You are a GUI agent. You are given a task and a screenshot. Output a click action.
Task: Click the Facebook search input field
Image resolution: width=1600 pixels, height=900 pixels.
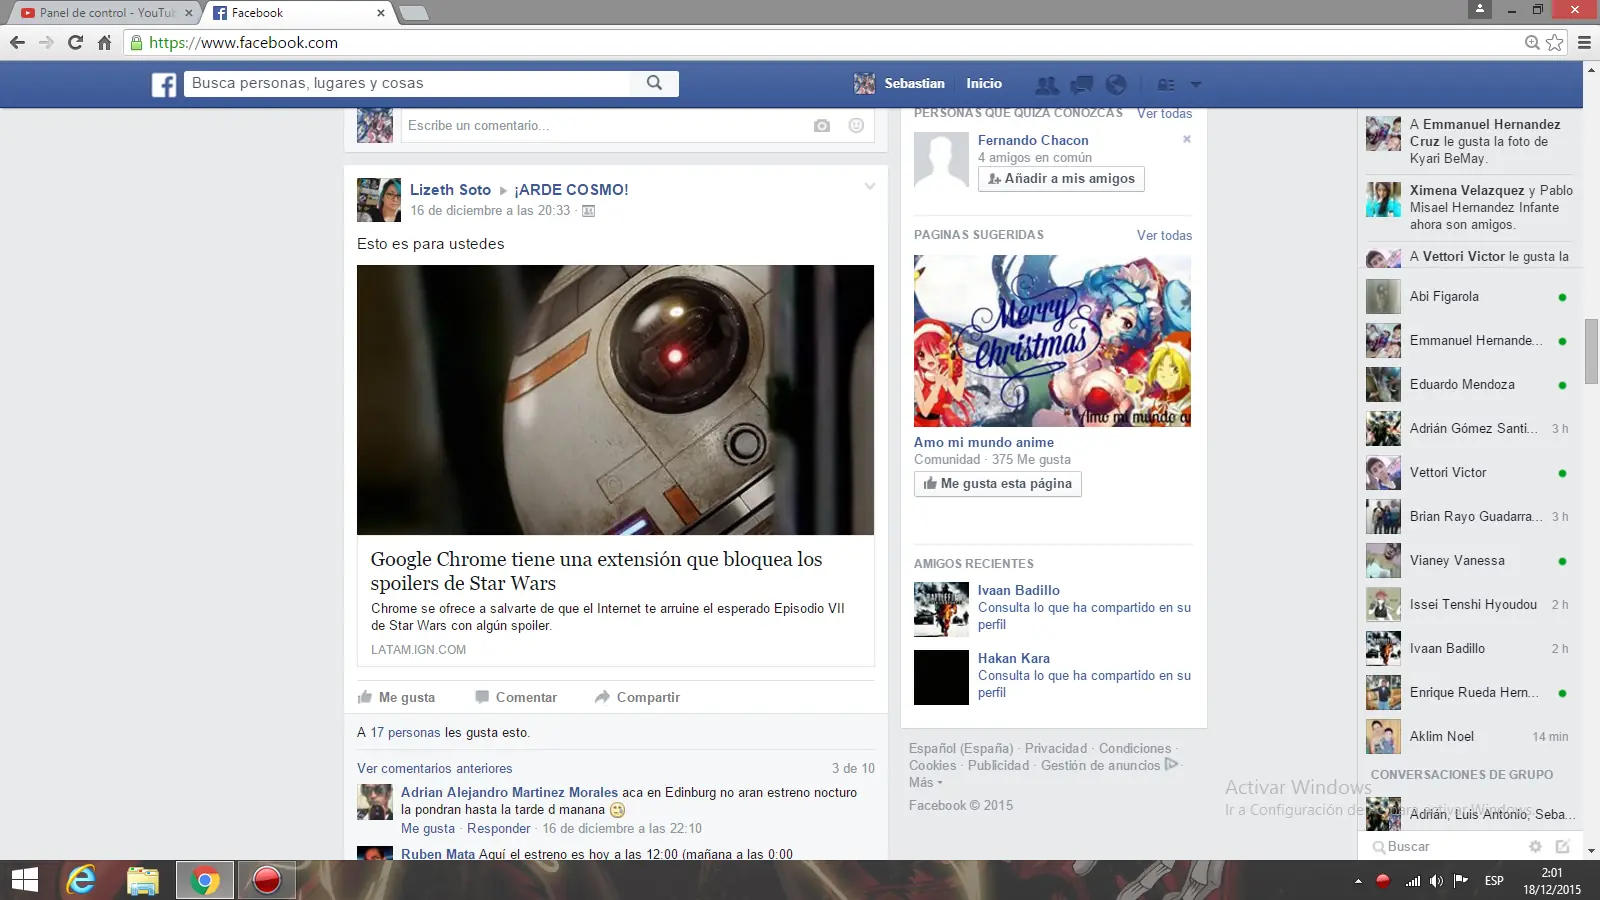[407, 83]
